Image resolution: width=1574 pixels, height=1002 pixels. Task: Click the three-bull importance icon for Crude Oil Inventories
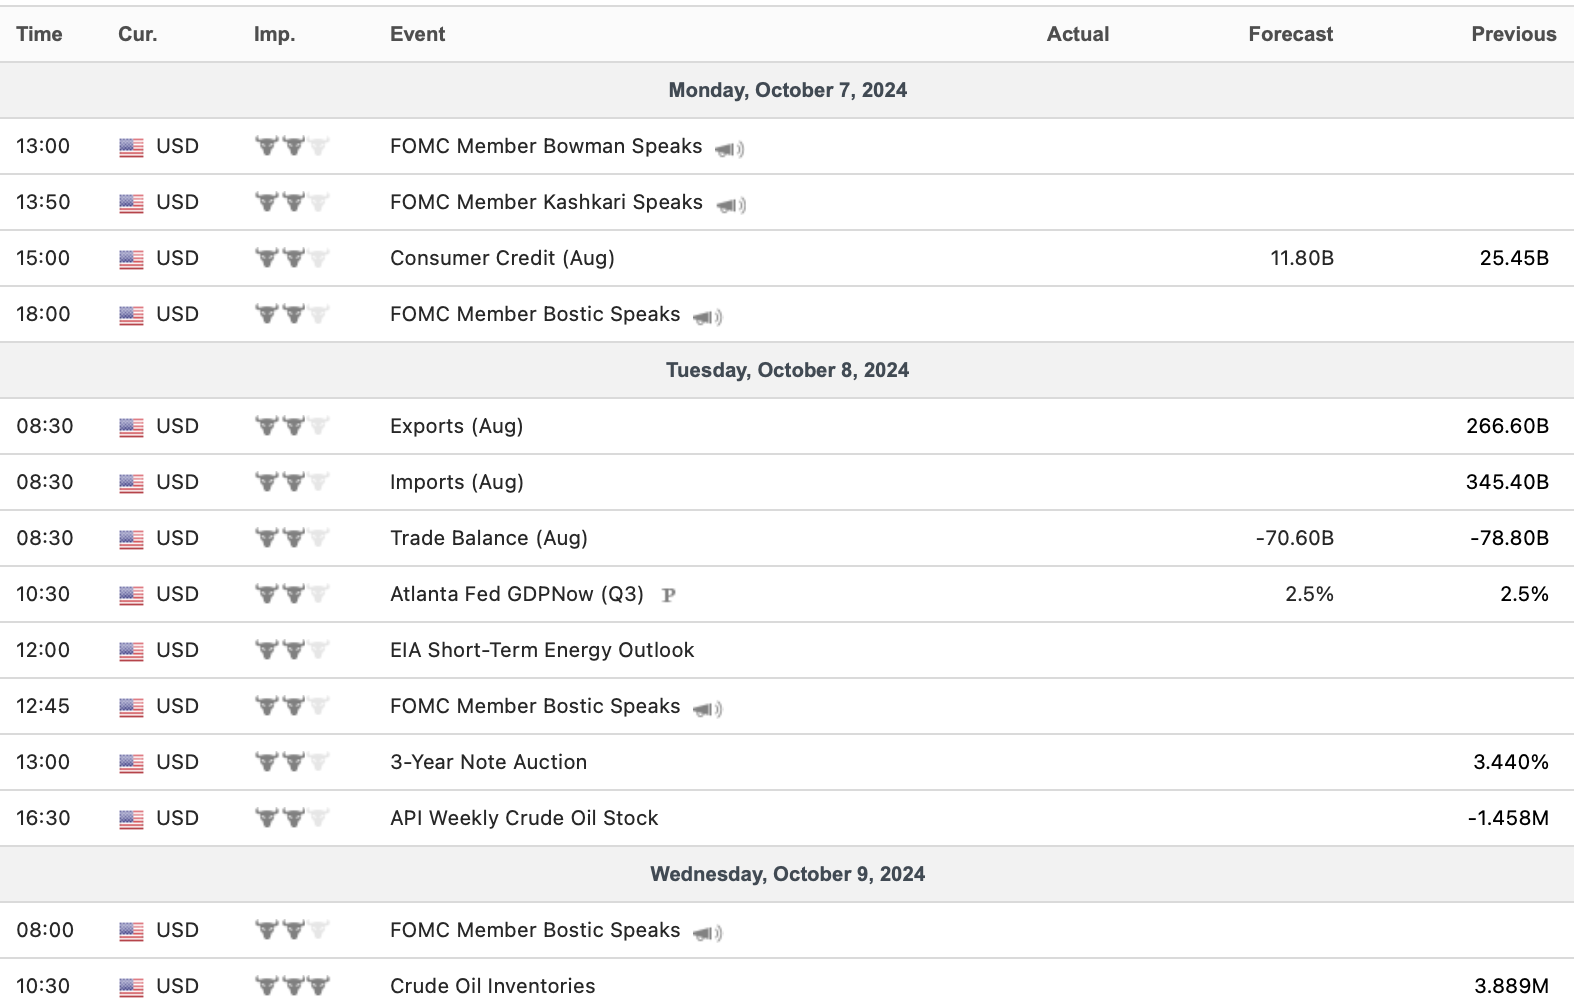[x=292, y=986]
